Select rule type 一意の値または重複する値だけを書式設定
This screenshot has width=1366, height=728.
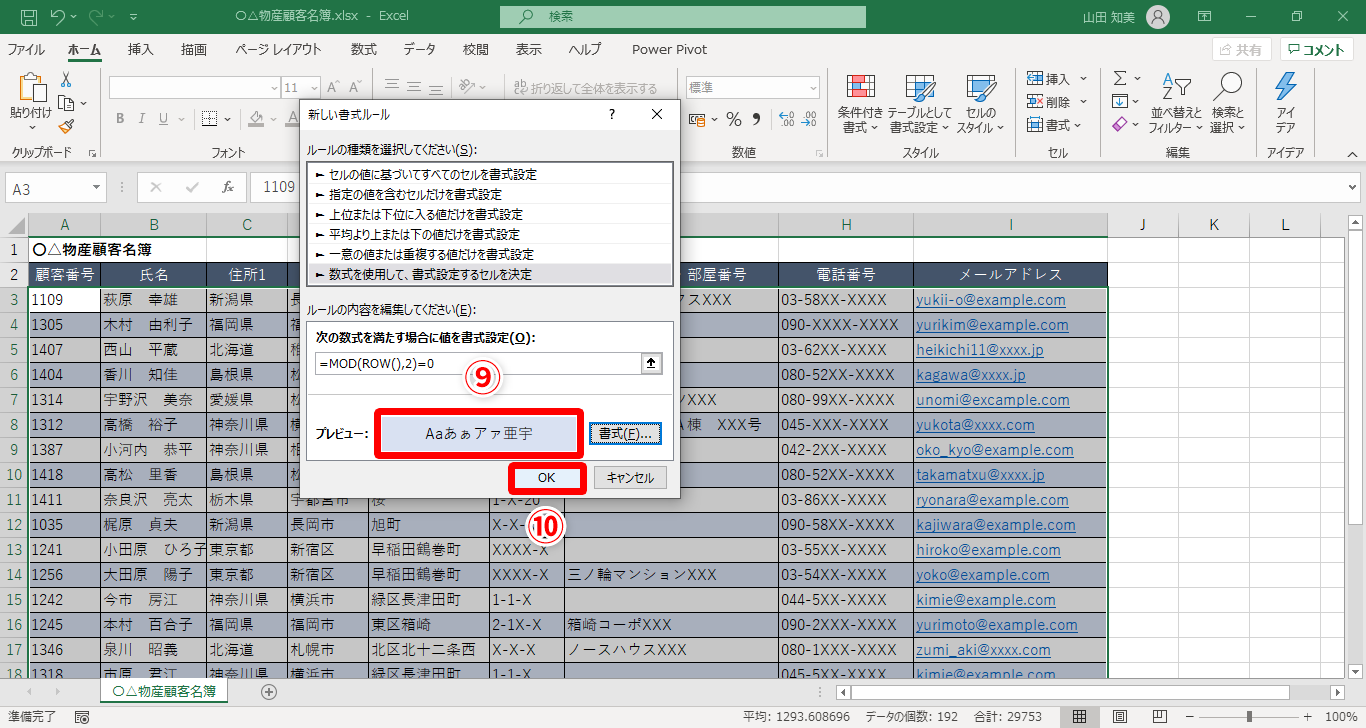click(x=490, y=254)
